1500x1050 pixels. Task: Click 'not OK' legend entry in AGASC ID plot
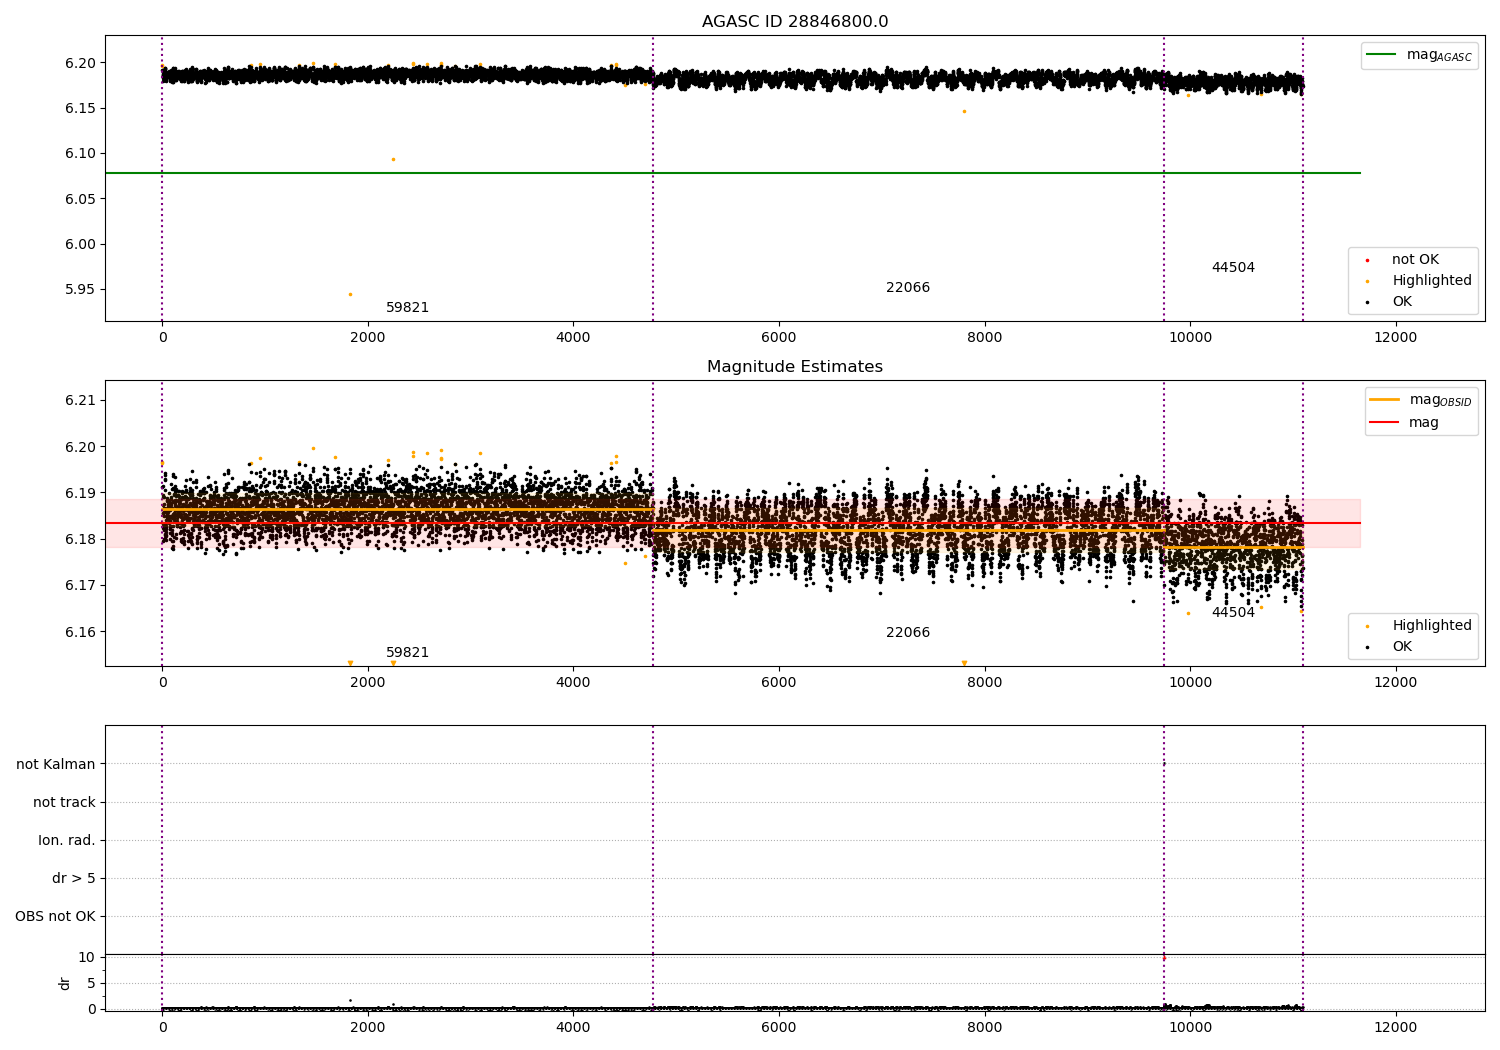coord(1403,260)
